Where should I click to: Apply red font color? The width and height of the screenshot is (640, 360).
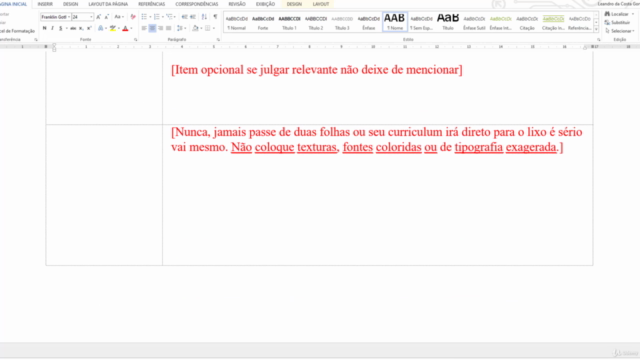tap(125, 28)
